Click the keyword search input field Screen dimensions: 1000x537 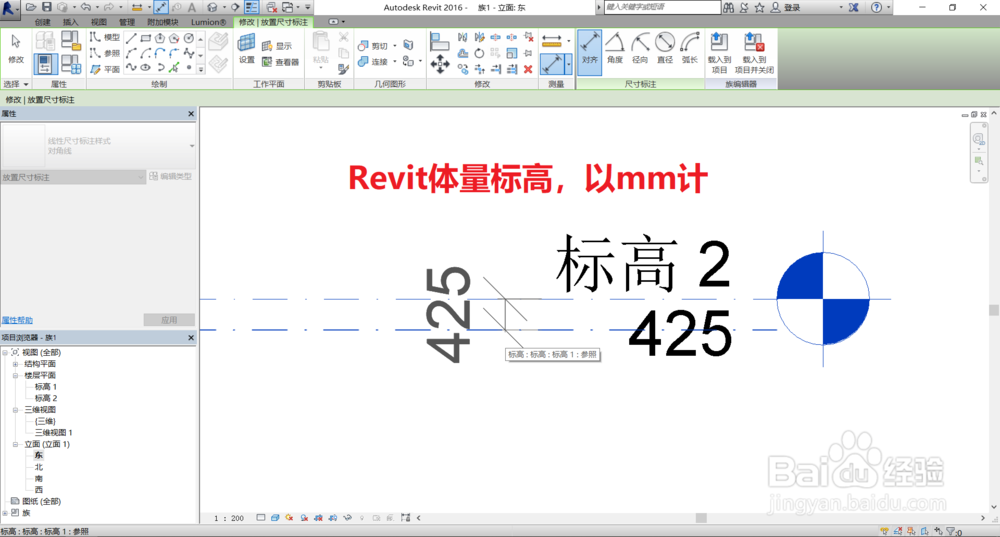pos(662,7)
